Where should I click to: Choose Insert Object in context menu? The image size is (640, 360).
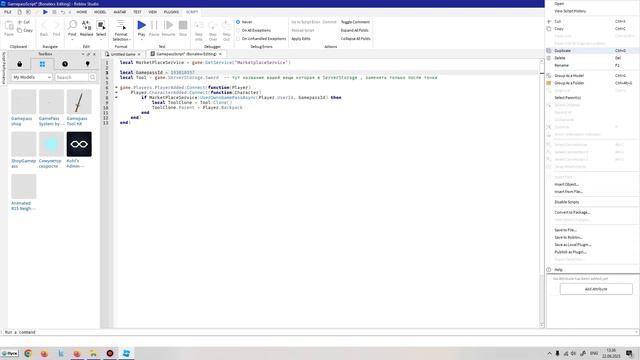[x=592, y=184]
